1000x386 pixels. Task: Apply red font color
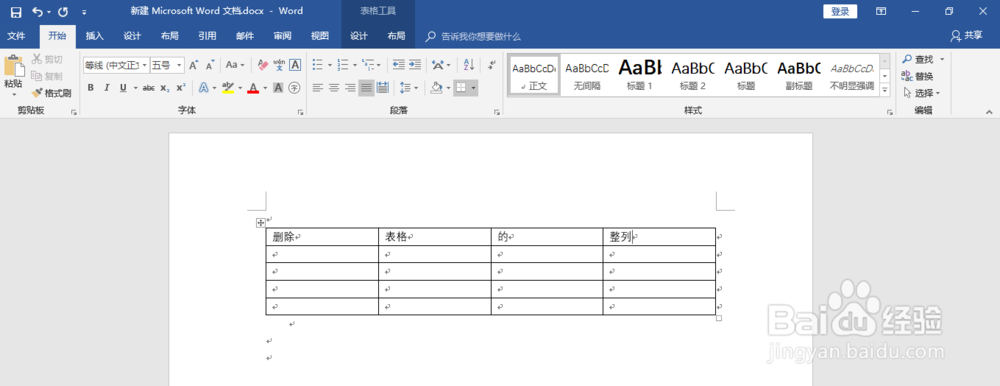click(x=253, y=87)
